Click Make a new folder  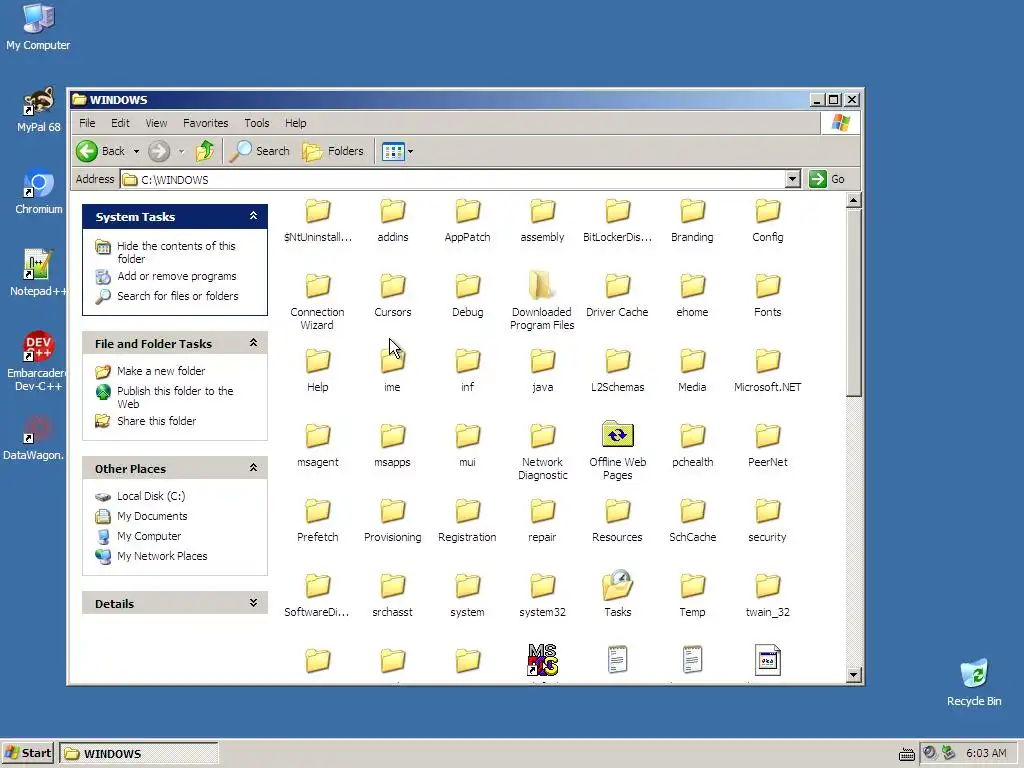pyautogui.click(x=161, y=371)
